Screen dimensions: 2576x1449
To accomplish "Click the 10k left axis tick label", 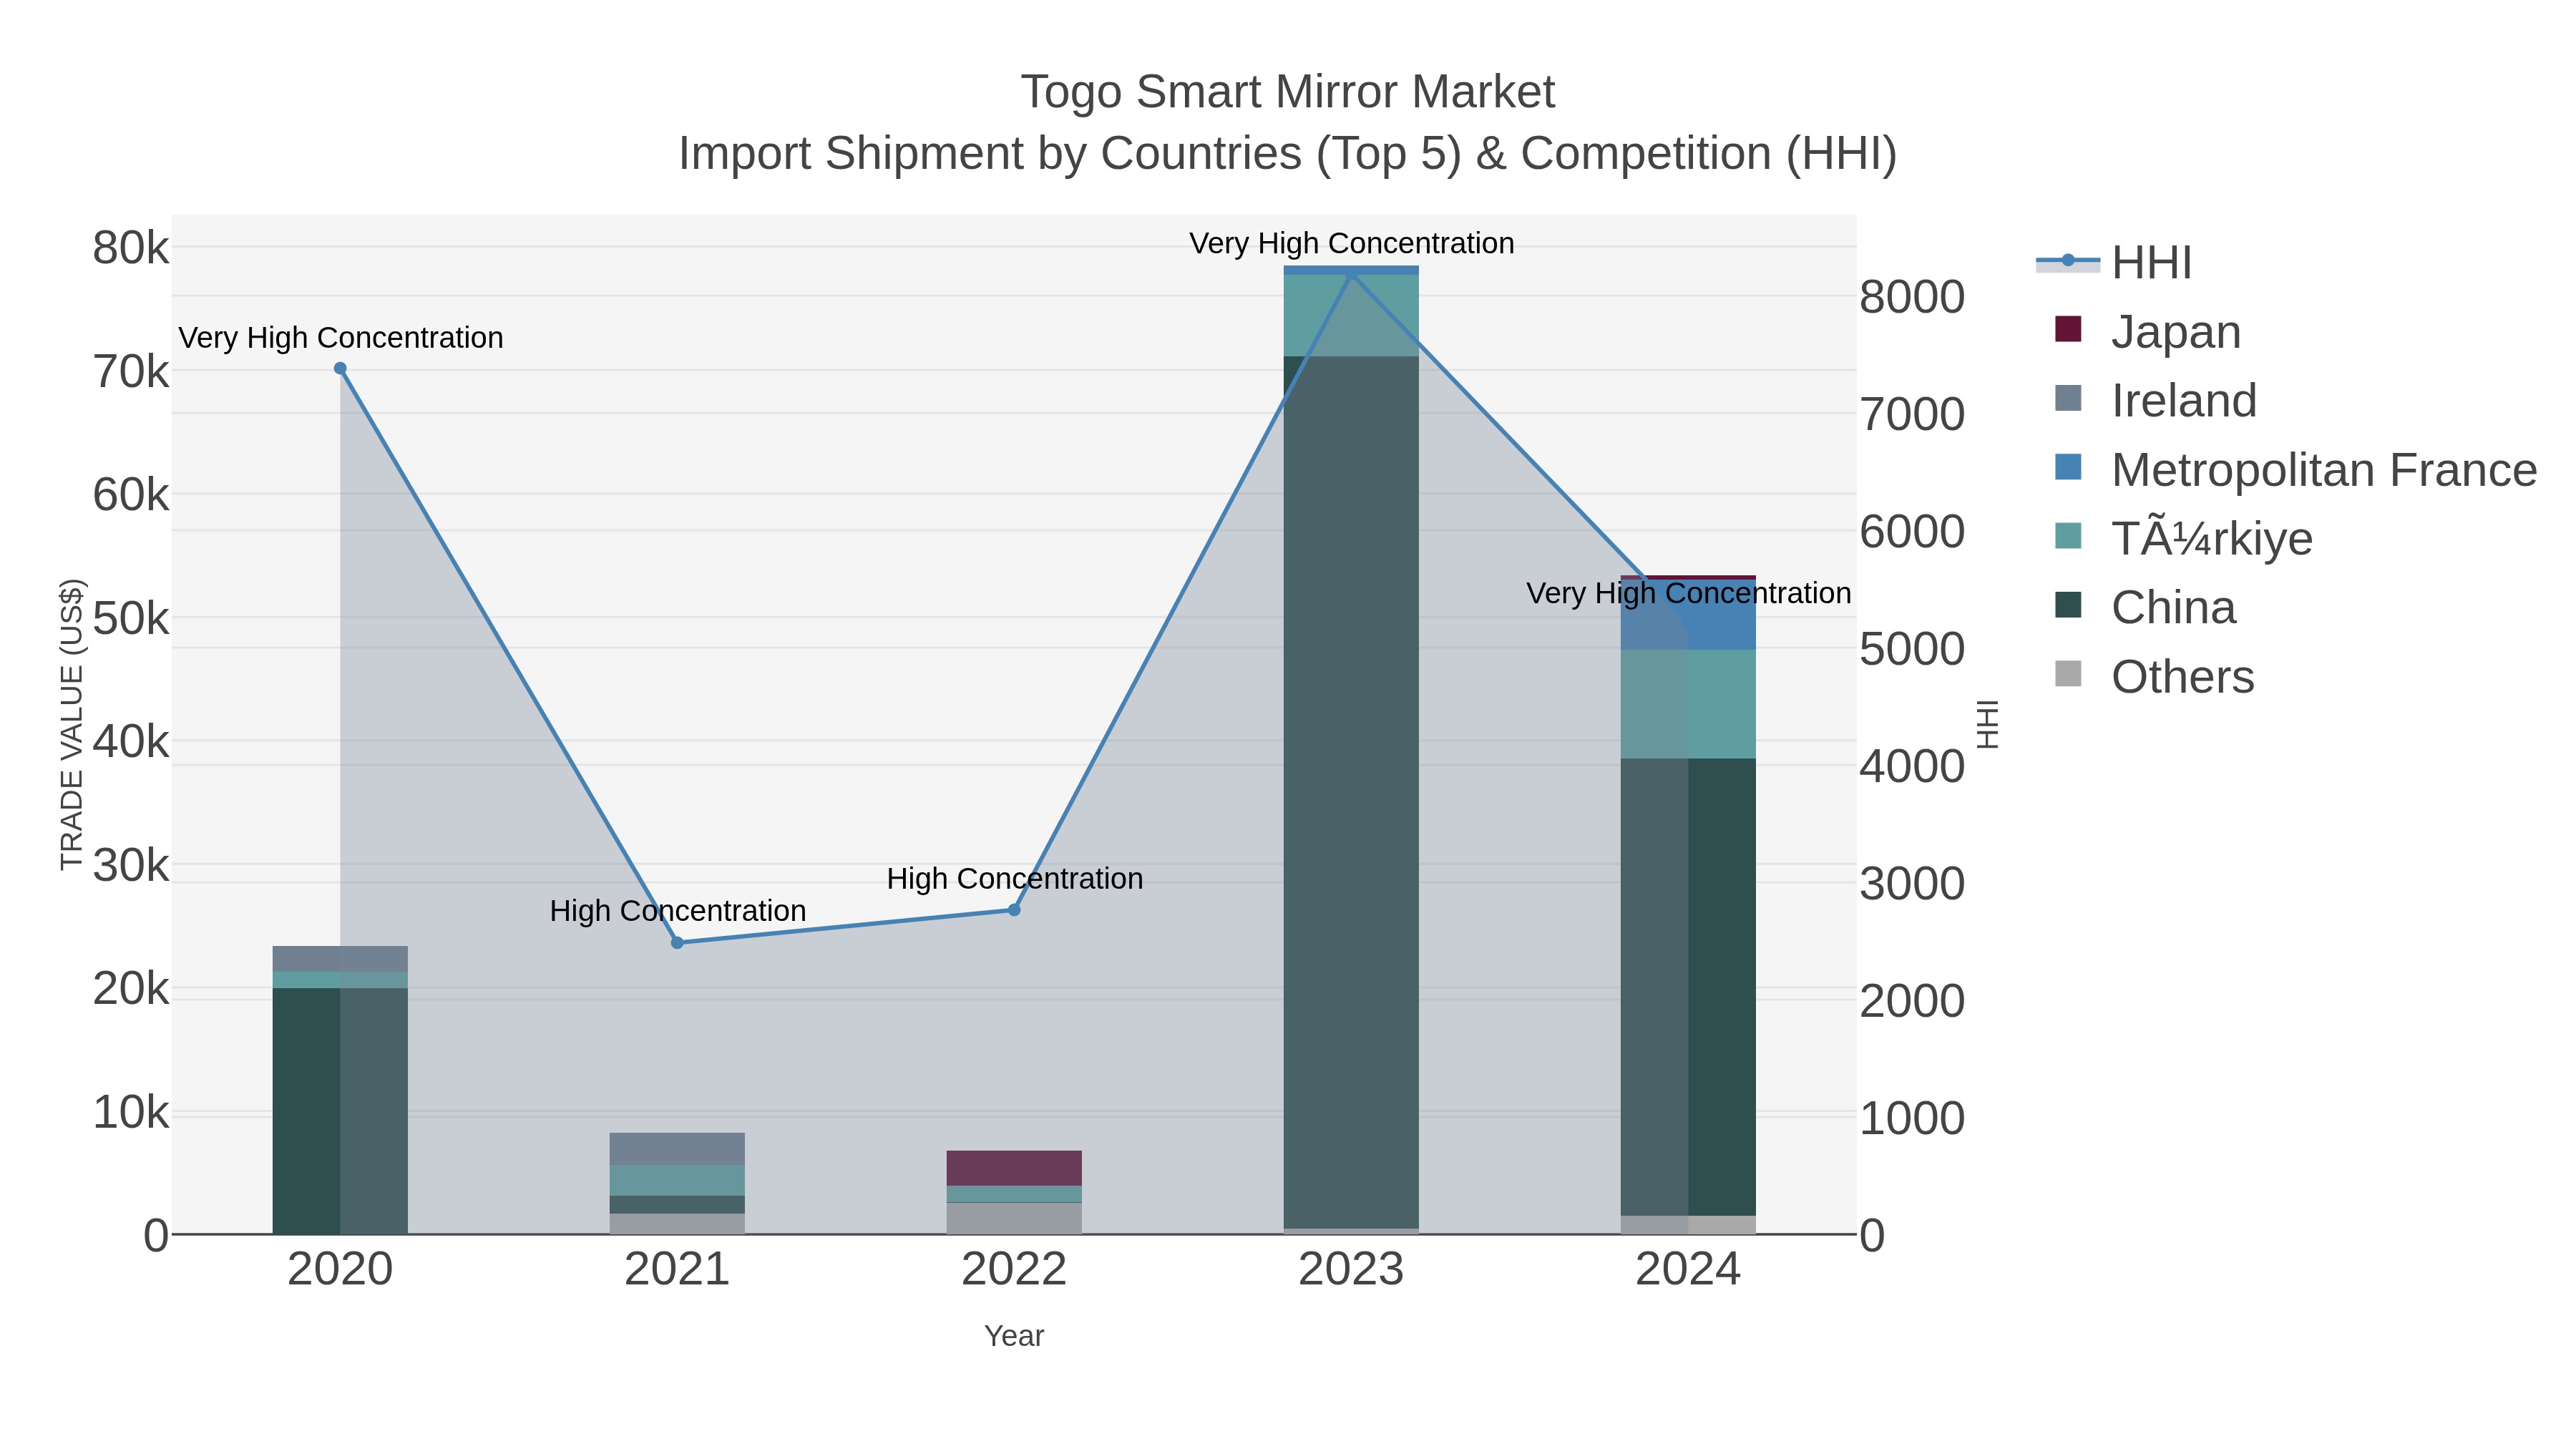I will 131,1113.
